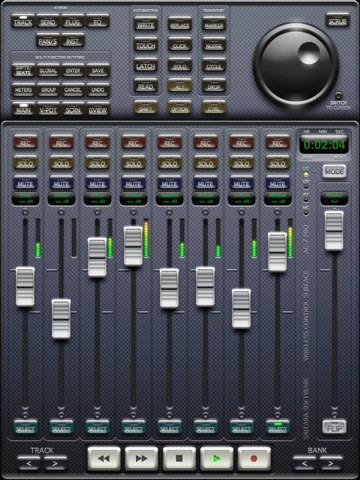Image resolution: width=360 pixels, height=480 pixels.
Task: Click the Bank right arrow button
Action: point(331,463)
